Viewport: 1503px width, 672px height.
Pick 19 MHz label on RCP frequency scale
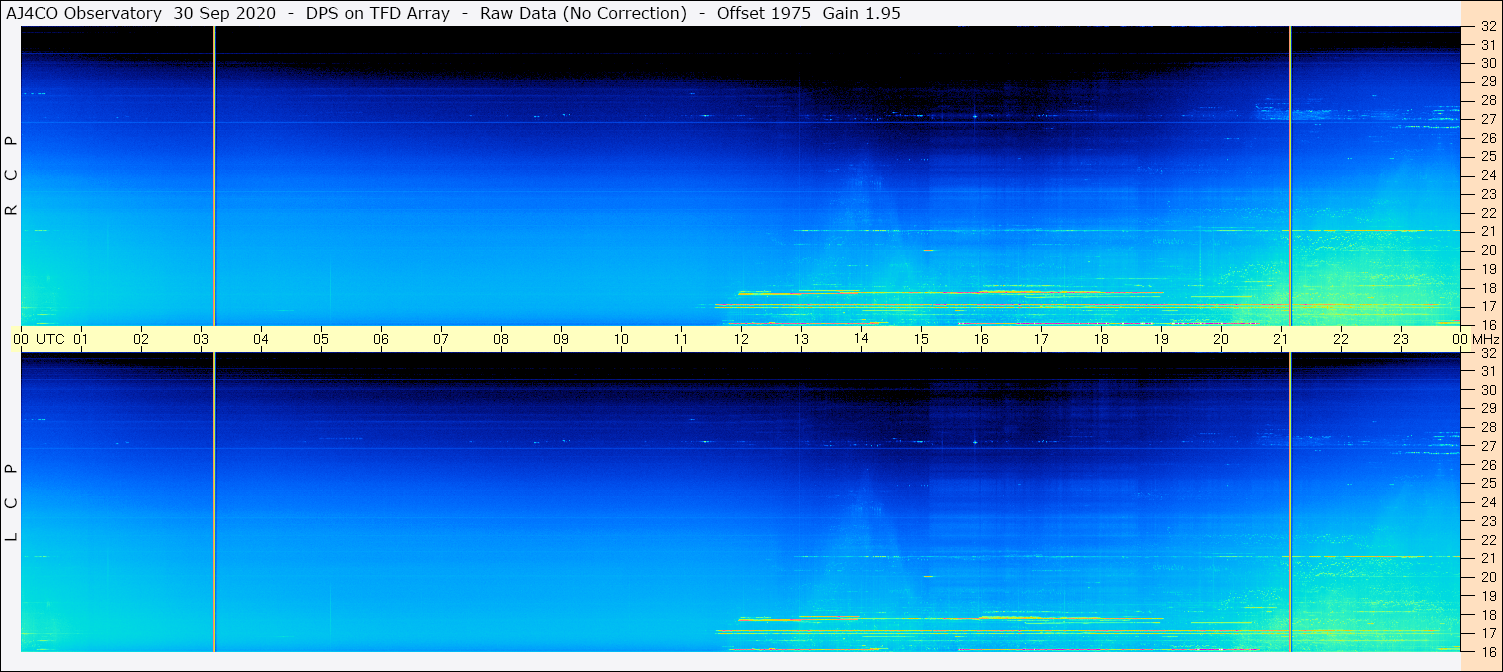pyautogui.click(x=1487, y=269)
